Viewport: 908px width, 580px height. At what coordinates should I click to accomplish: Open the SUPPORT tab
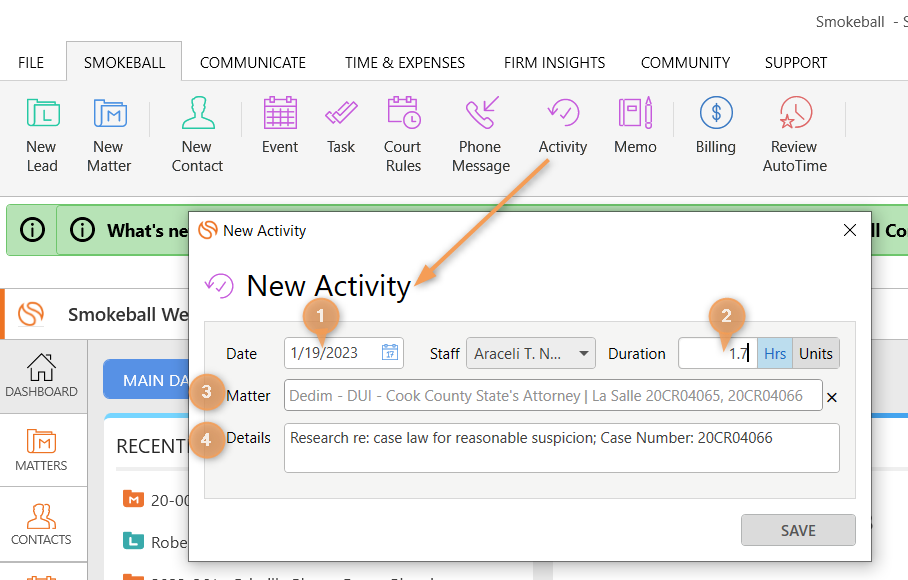tap(796, 63)
